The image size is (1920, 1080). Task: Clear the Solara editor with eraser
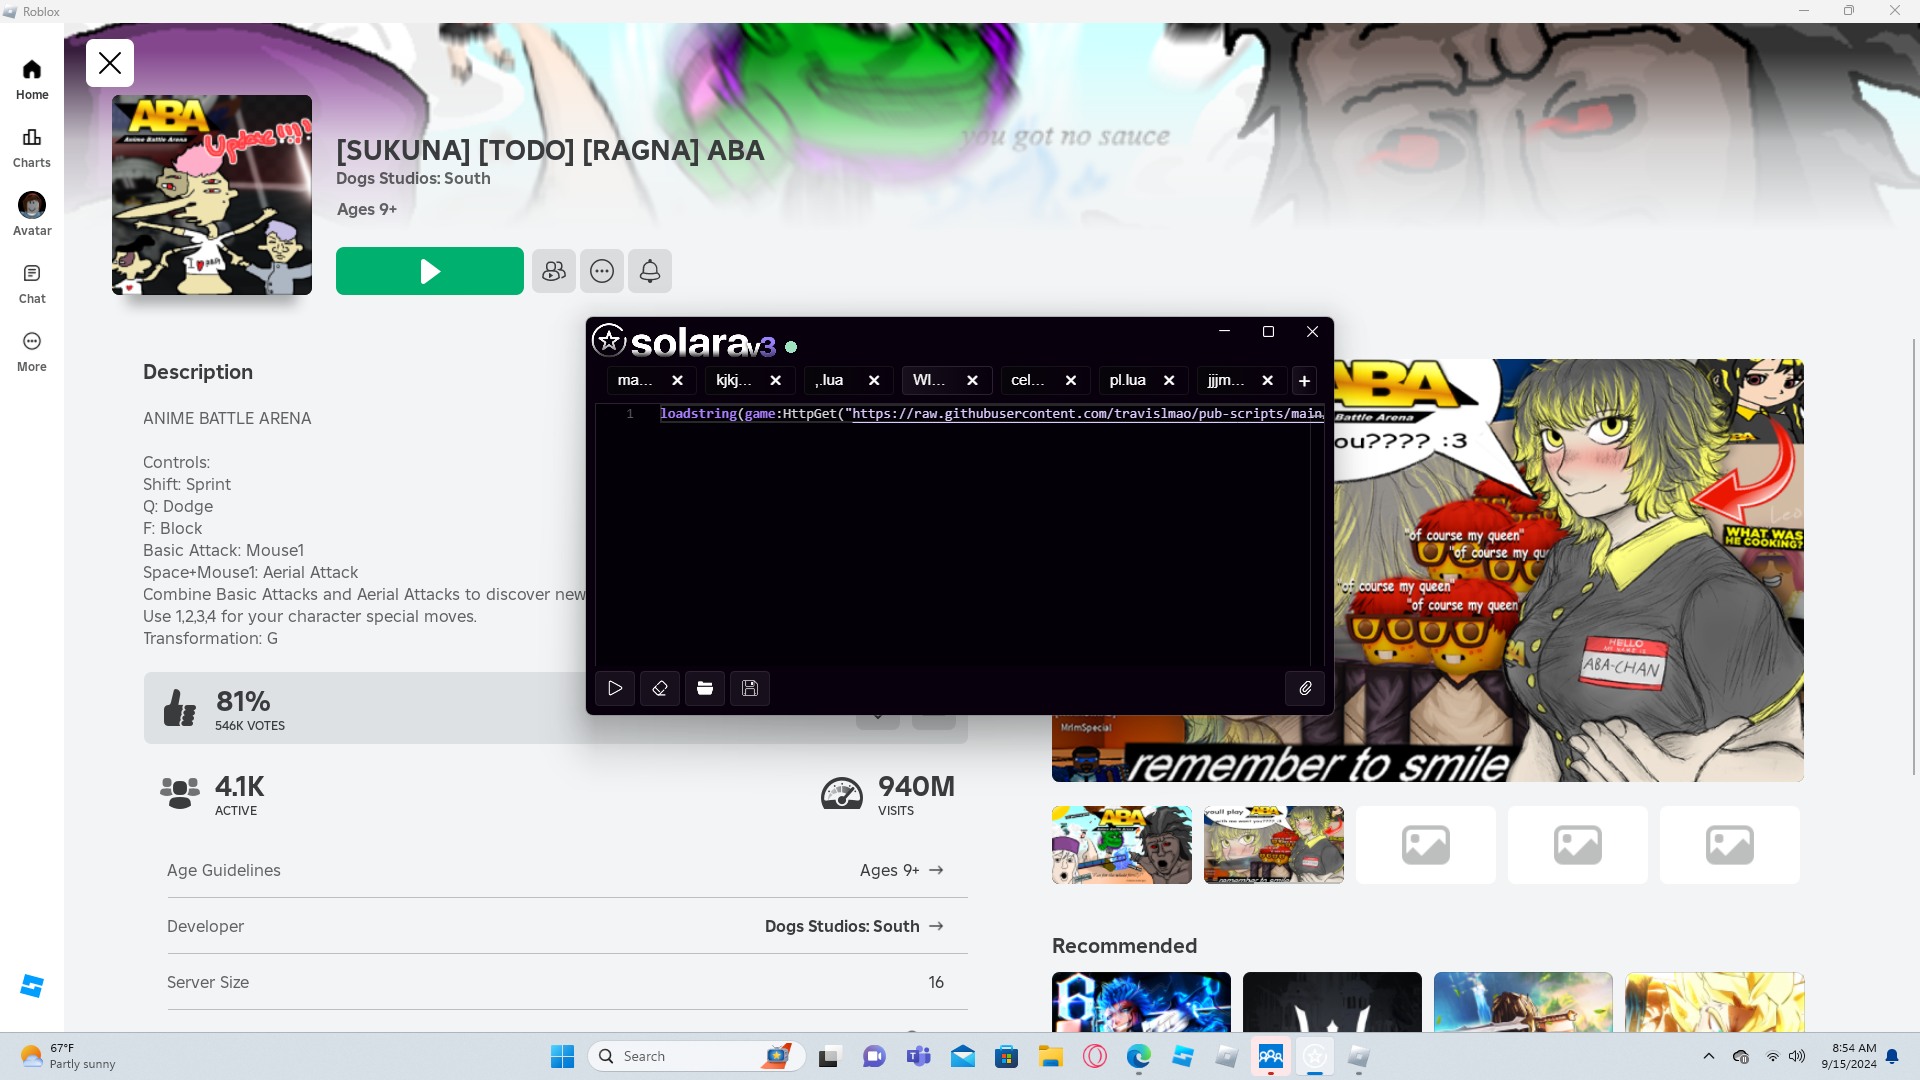coord(660,688)
